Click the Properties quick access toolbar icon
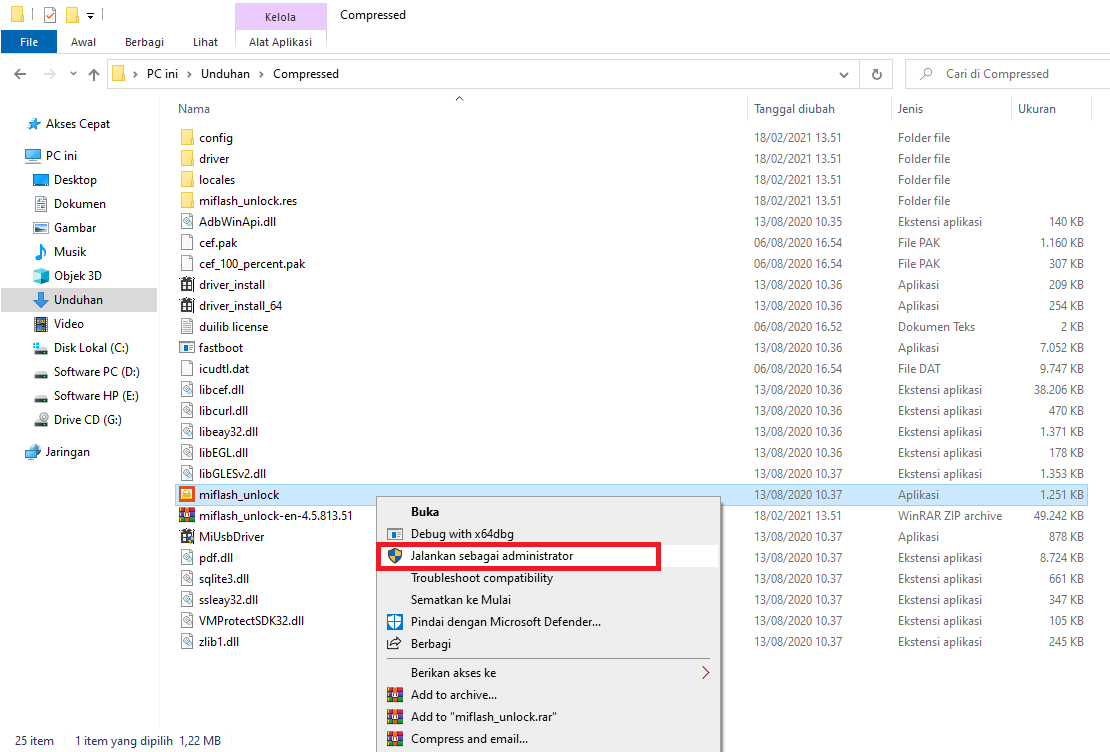 click(50, 14)
